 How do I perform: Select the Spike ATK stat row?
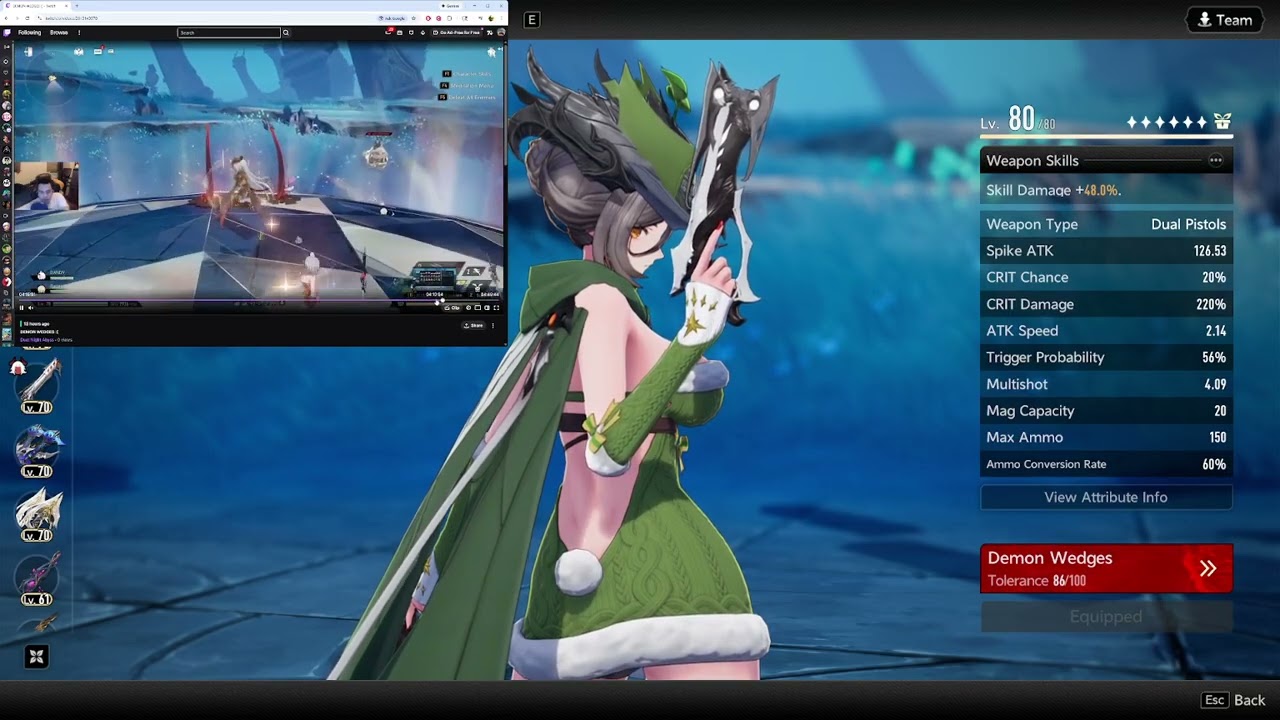[x=1106, y=251]
